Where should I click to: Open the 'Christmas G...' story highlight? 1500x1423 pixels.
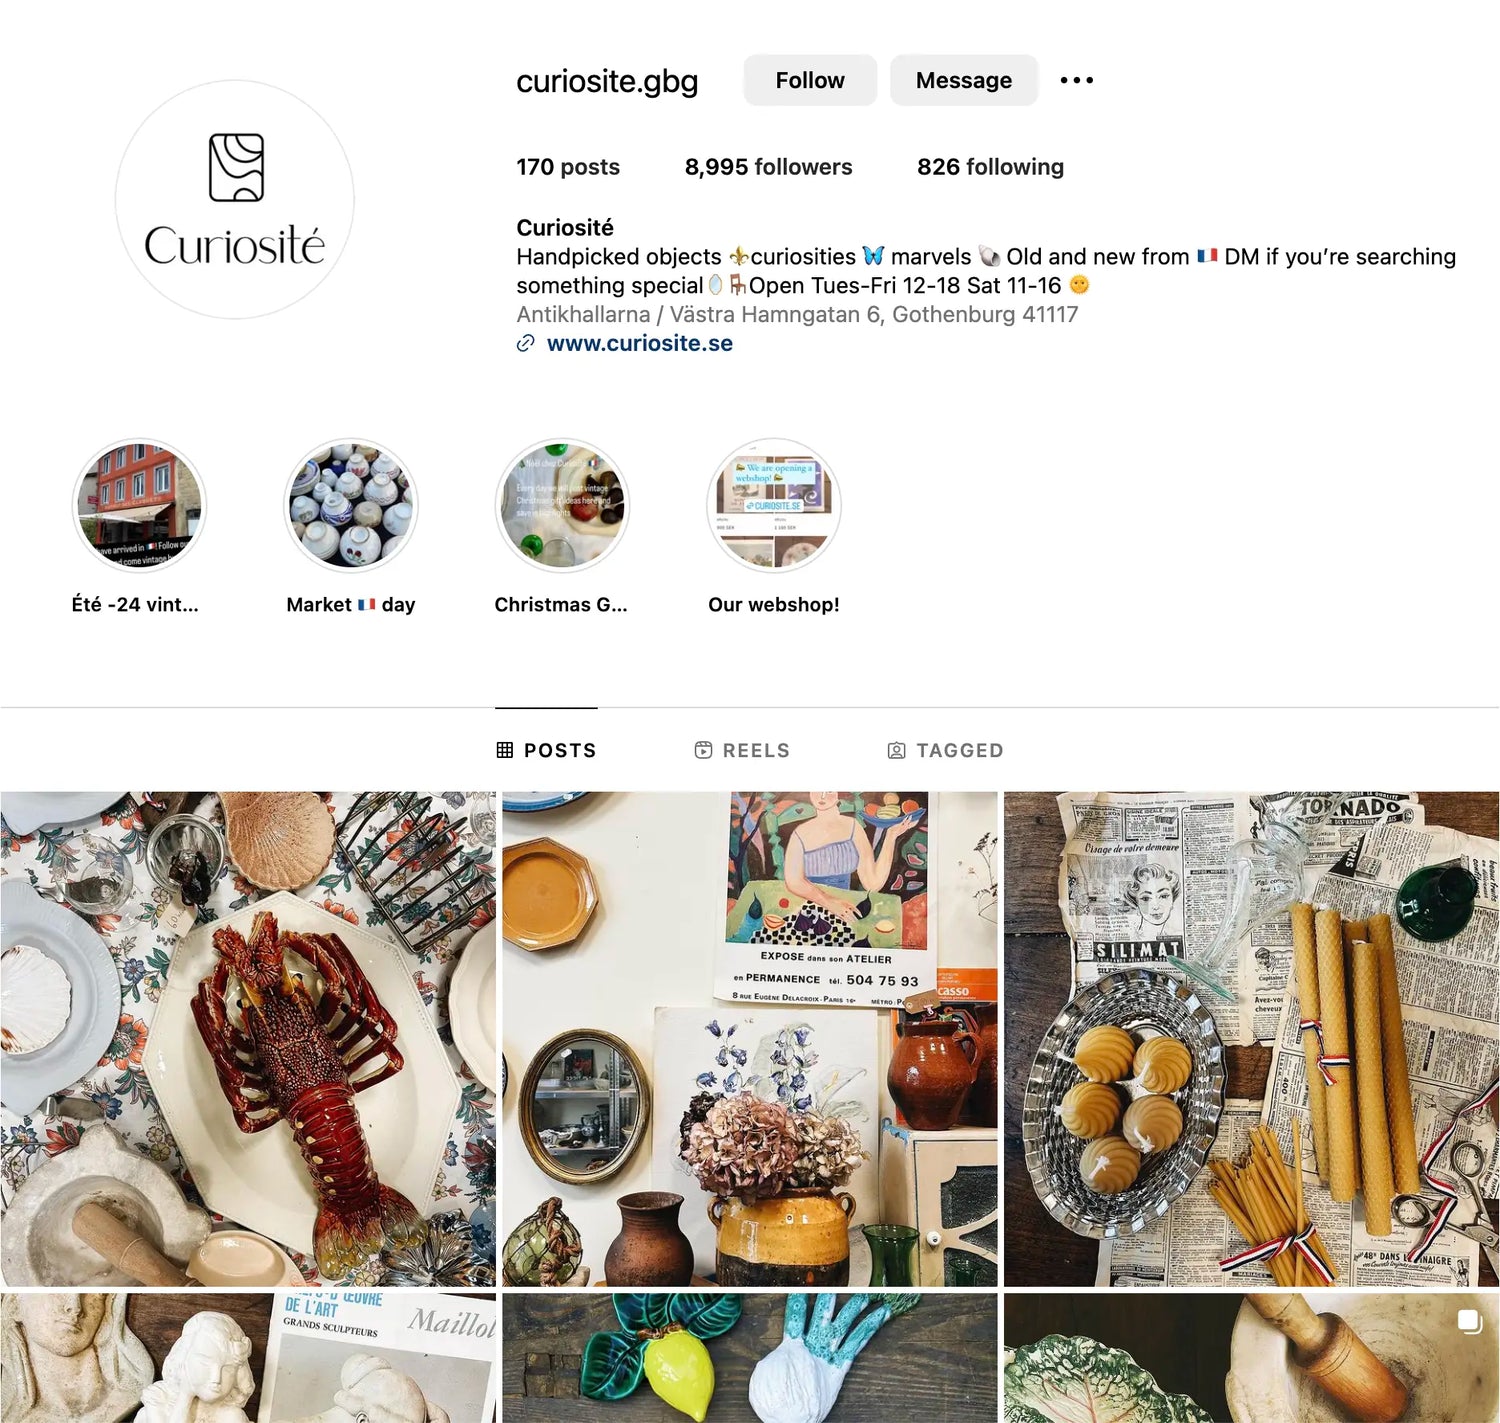click(x=562, y=505)
